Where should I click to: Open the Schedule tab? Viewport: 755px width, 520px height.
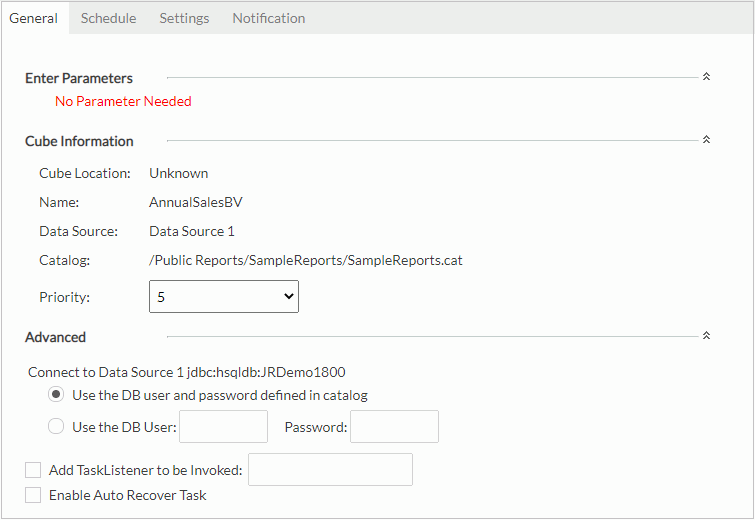click(x=108, y=18)
